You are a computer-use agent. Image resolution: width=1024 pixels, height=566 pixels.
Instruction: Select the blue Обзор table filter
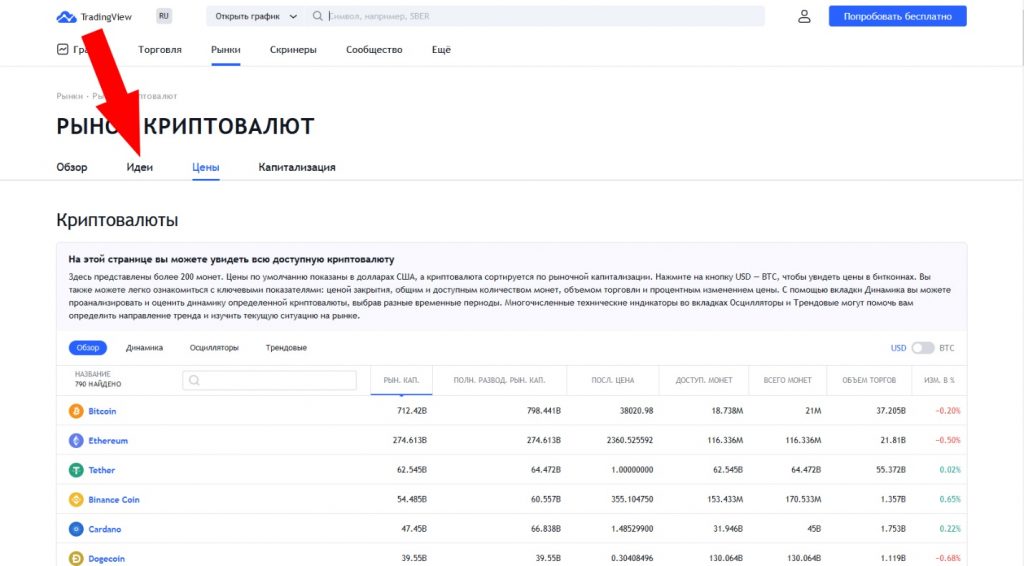pos(88,348)
